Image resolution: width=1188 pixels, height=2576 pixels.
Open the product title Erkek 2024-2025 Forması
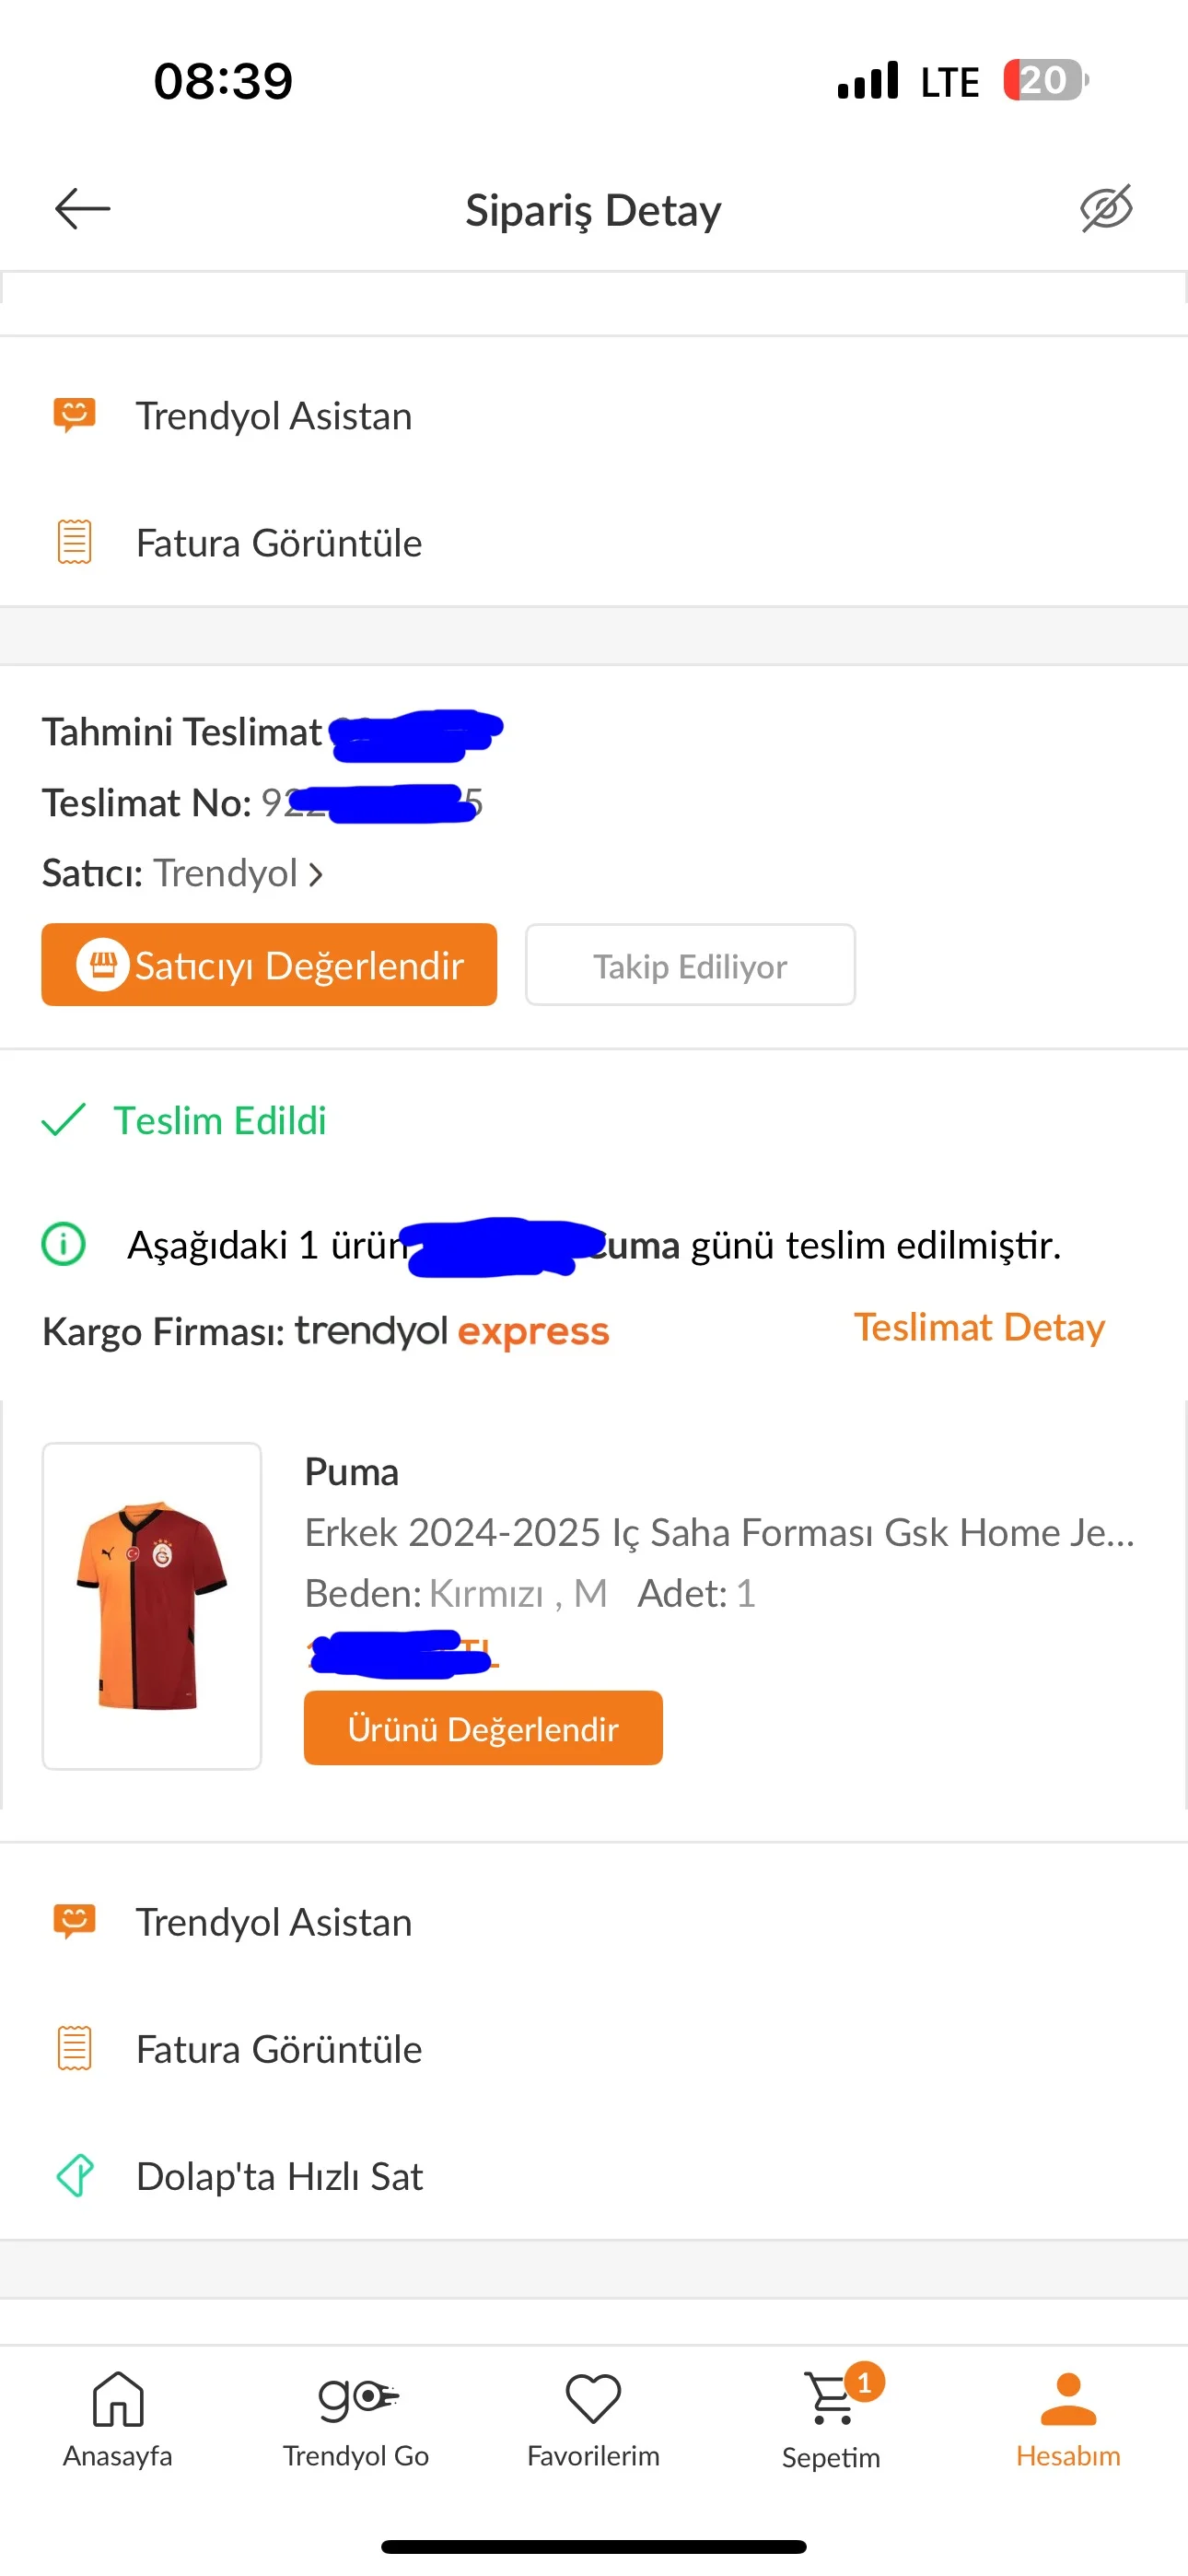(x=718, y=1532)
